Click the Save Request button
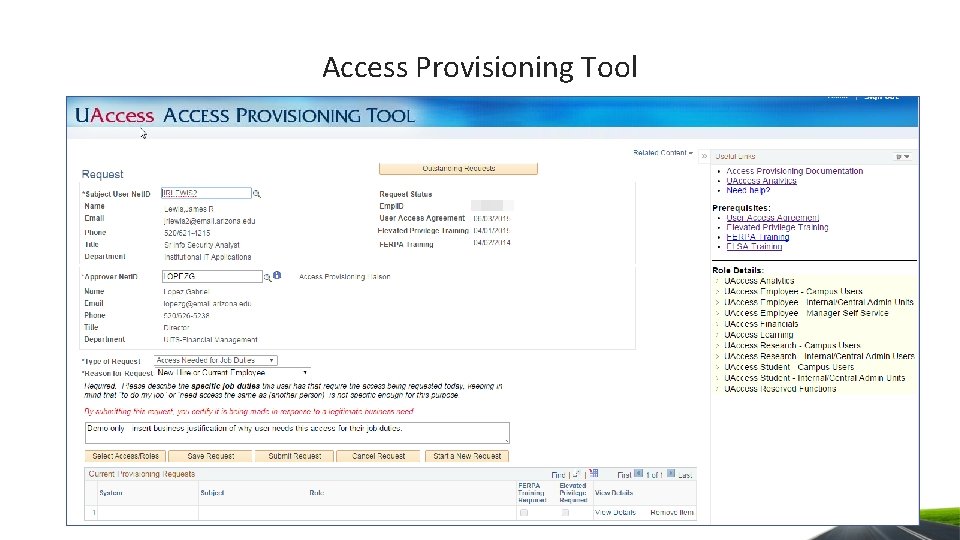Image resolution: width=960 pixels, height=540 pixels. [x=211, y=456]
